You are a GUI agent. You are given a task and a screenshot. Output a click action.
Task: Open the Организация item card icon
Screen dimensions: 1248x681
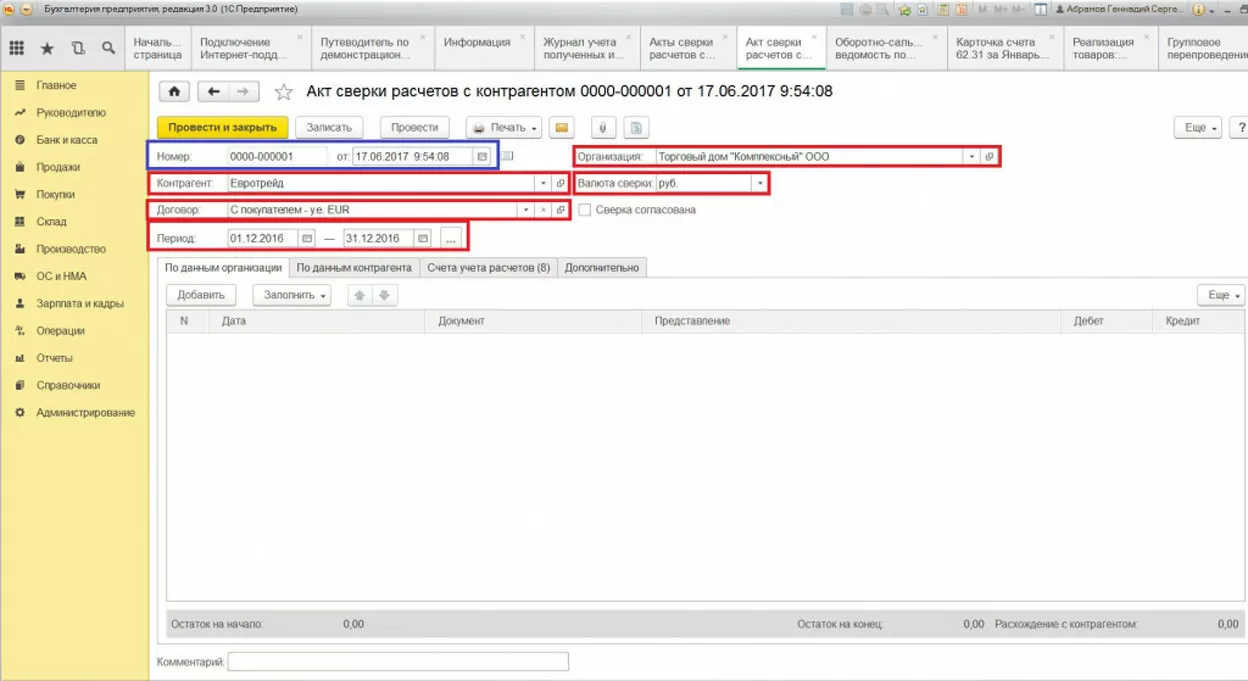[989, 157]
